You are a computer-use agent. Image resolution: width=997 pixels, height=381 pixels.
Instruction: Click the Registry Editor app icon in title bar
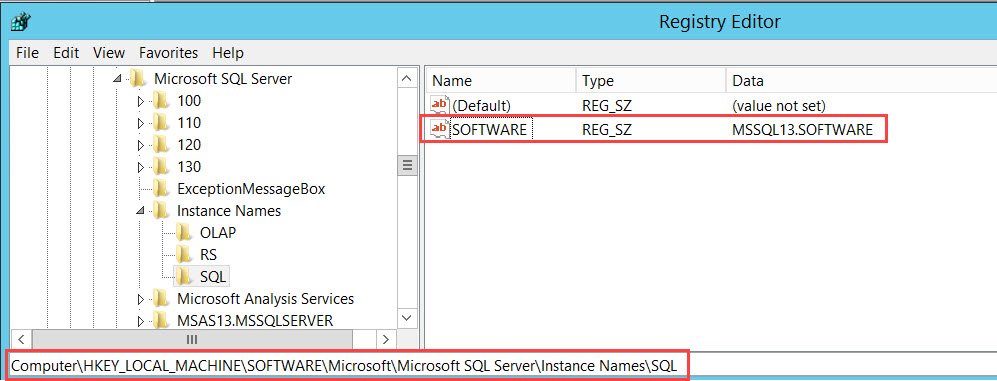pos(18,22)
